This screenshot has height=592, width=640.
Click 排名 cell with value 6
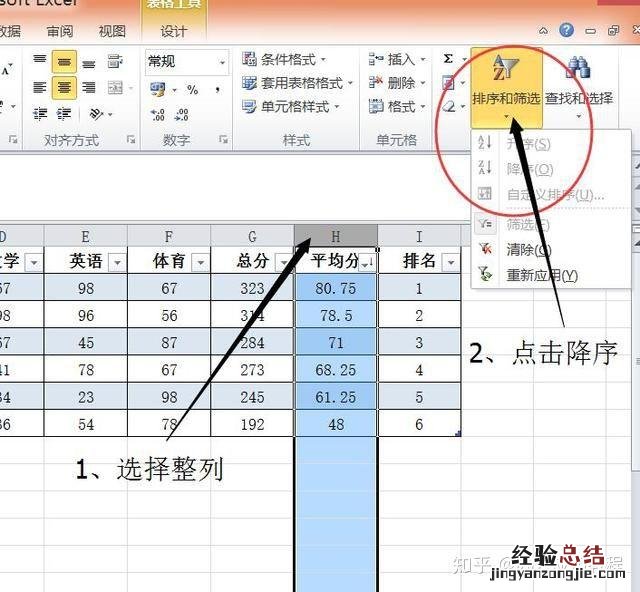click(x=419, y=424)
